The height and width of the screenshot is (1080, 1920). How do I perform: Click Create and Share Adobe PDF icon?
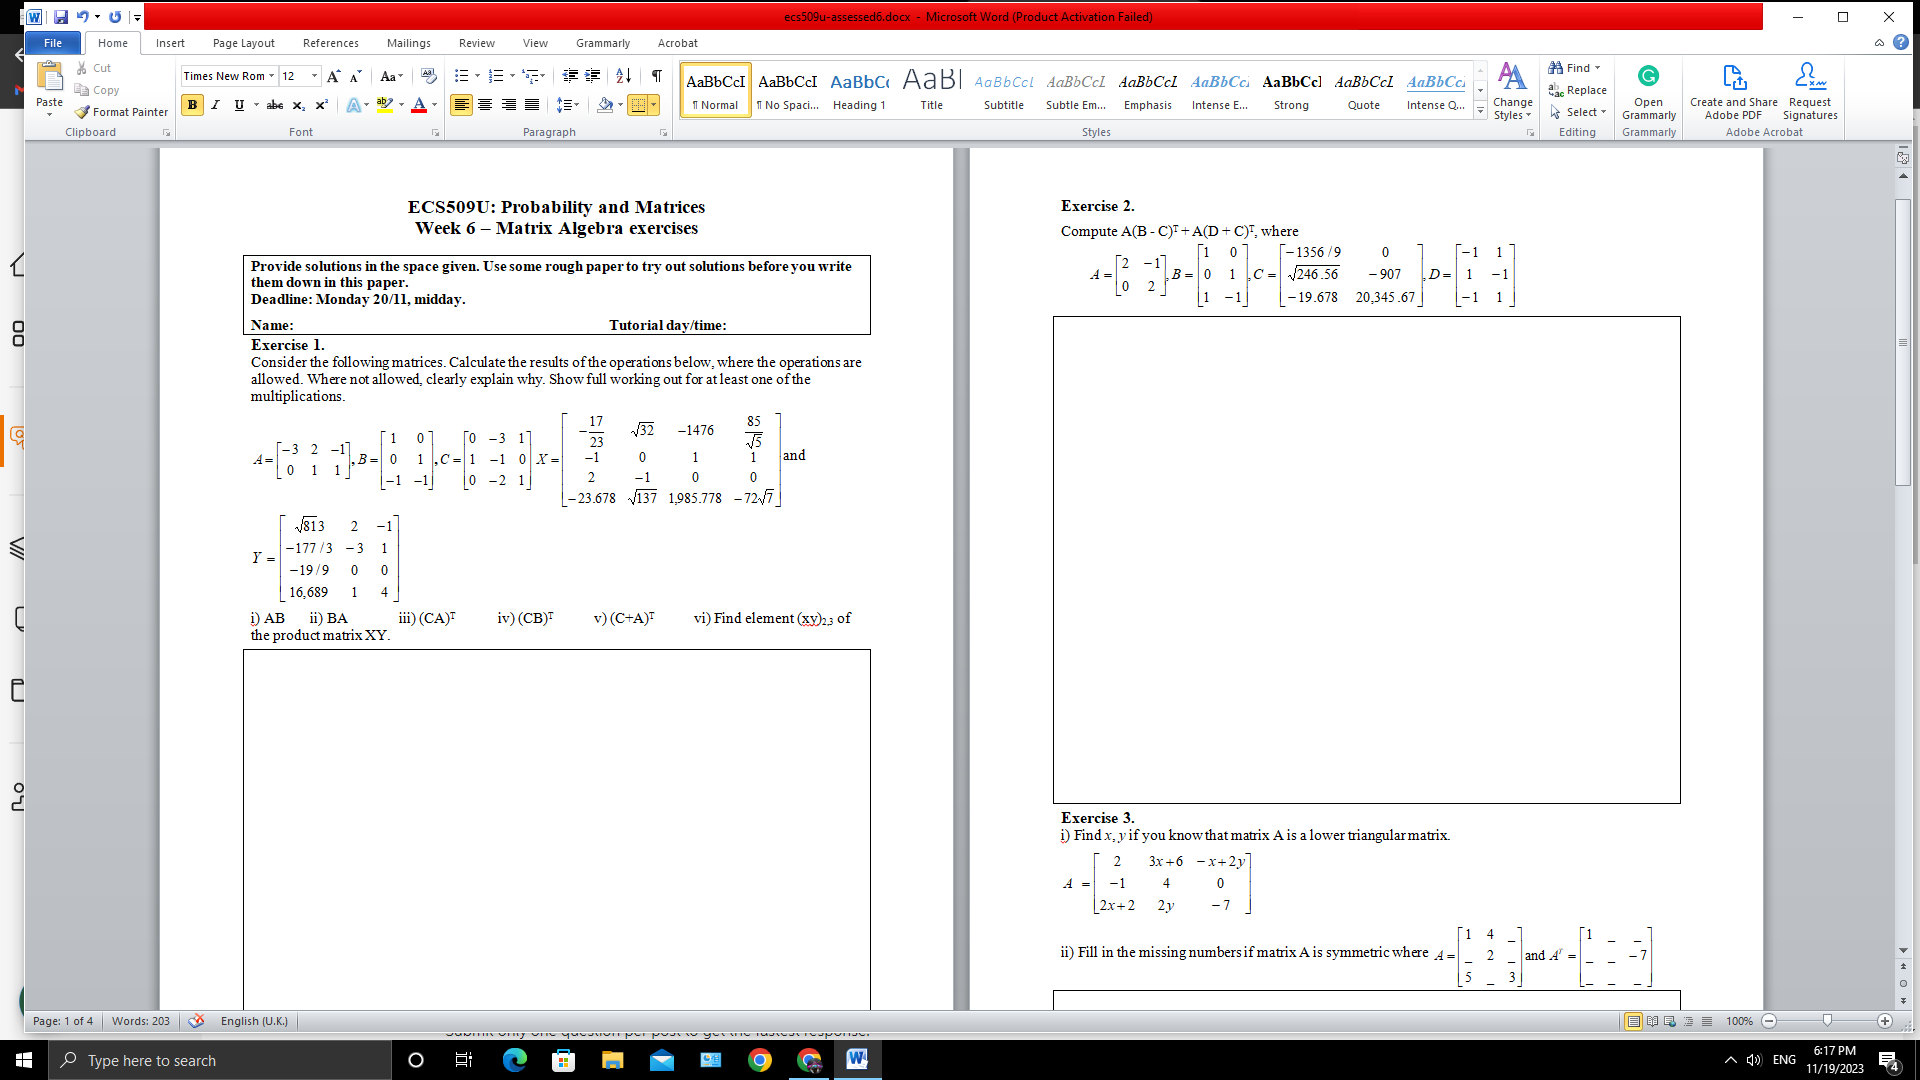coord(1733,91)
